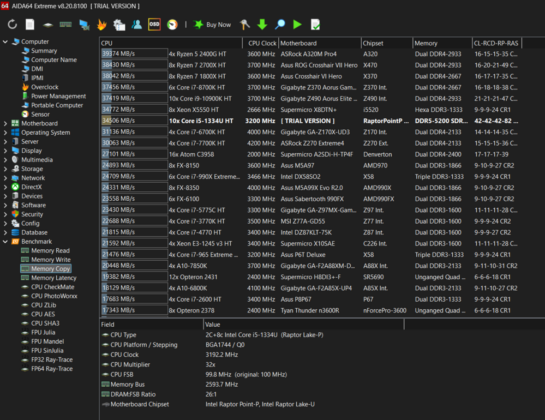Open the Report page icon

click(30, 24)
